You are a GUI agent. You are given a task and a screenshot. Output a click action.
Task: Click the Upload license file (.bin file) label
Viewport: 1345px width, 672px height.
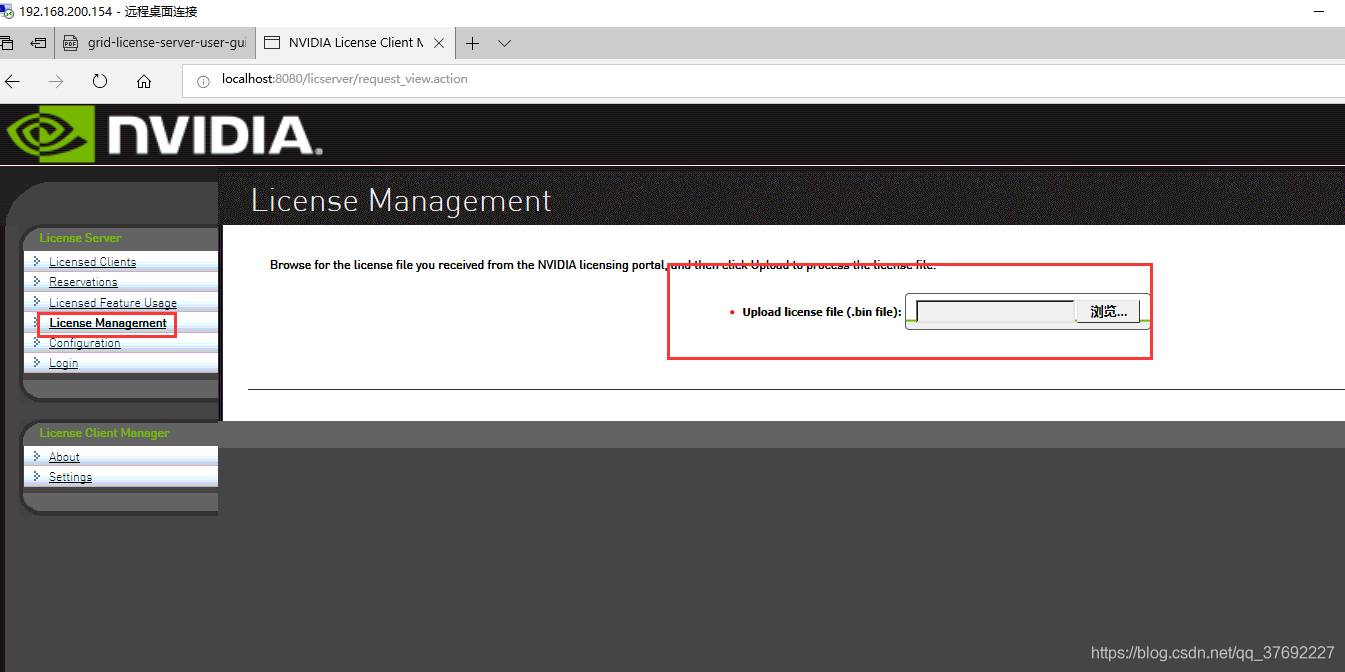tap(822, 312)
